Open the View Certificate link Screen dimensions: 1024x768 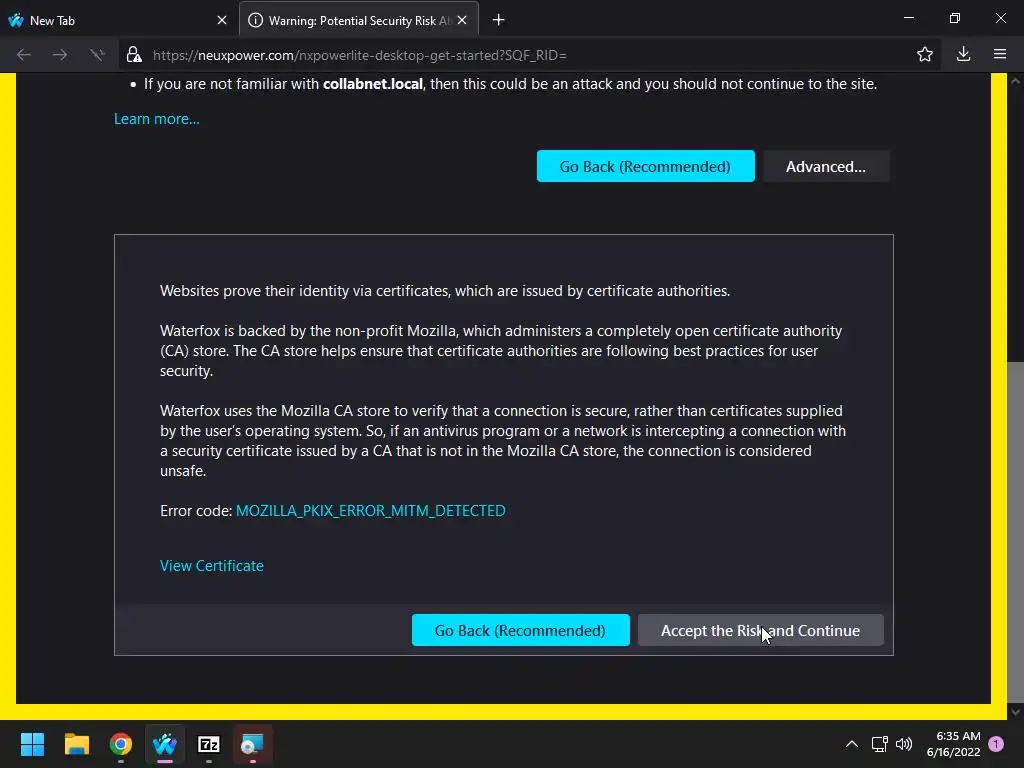[212, 566]
